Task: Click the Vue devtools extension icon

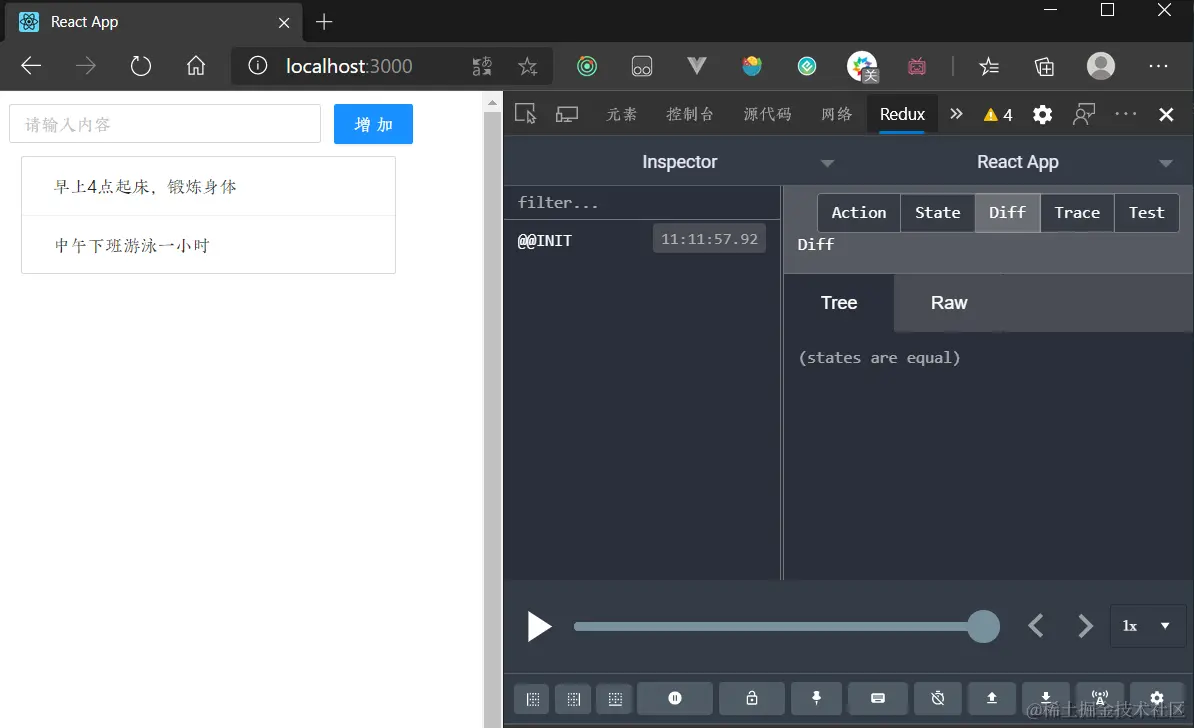Action: tap(696, 66)
